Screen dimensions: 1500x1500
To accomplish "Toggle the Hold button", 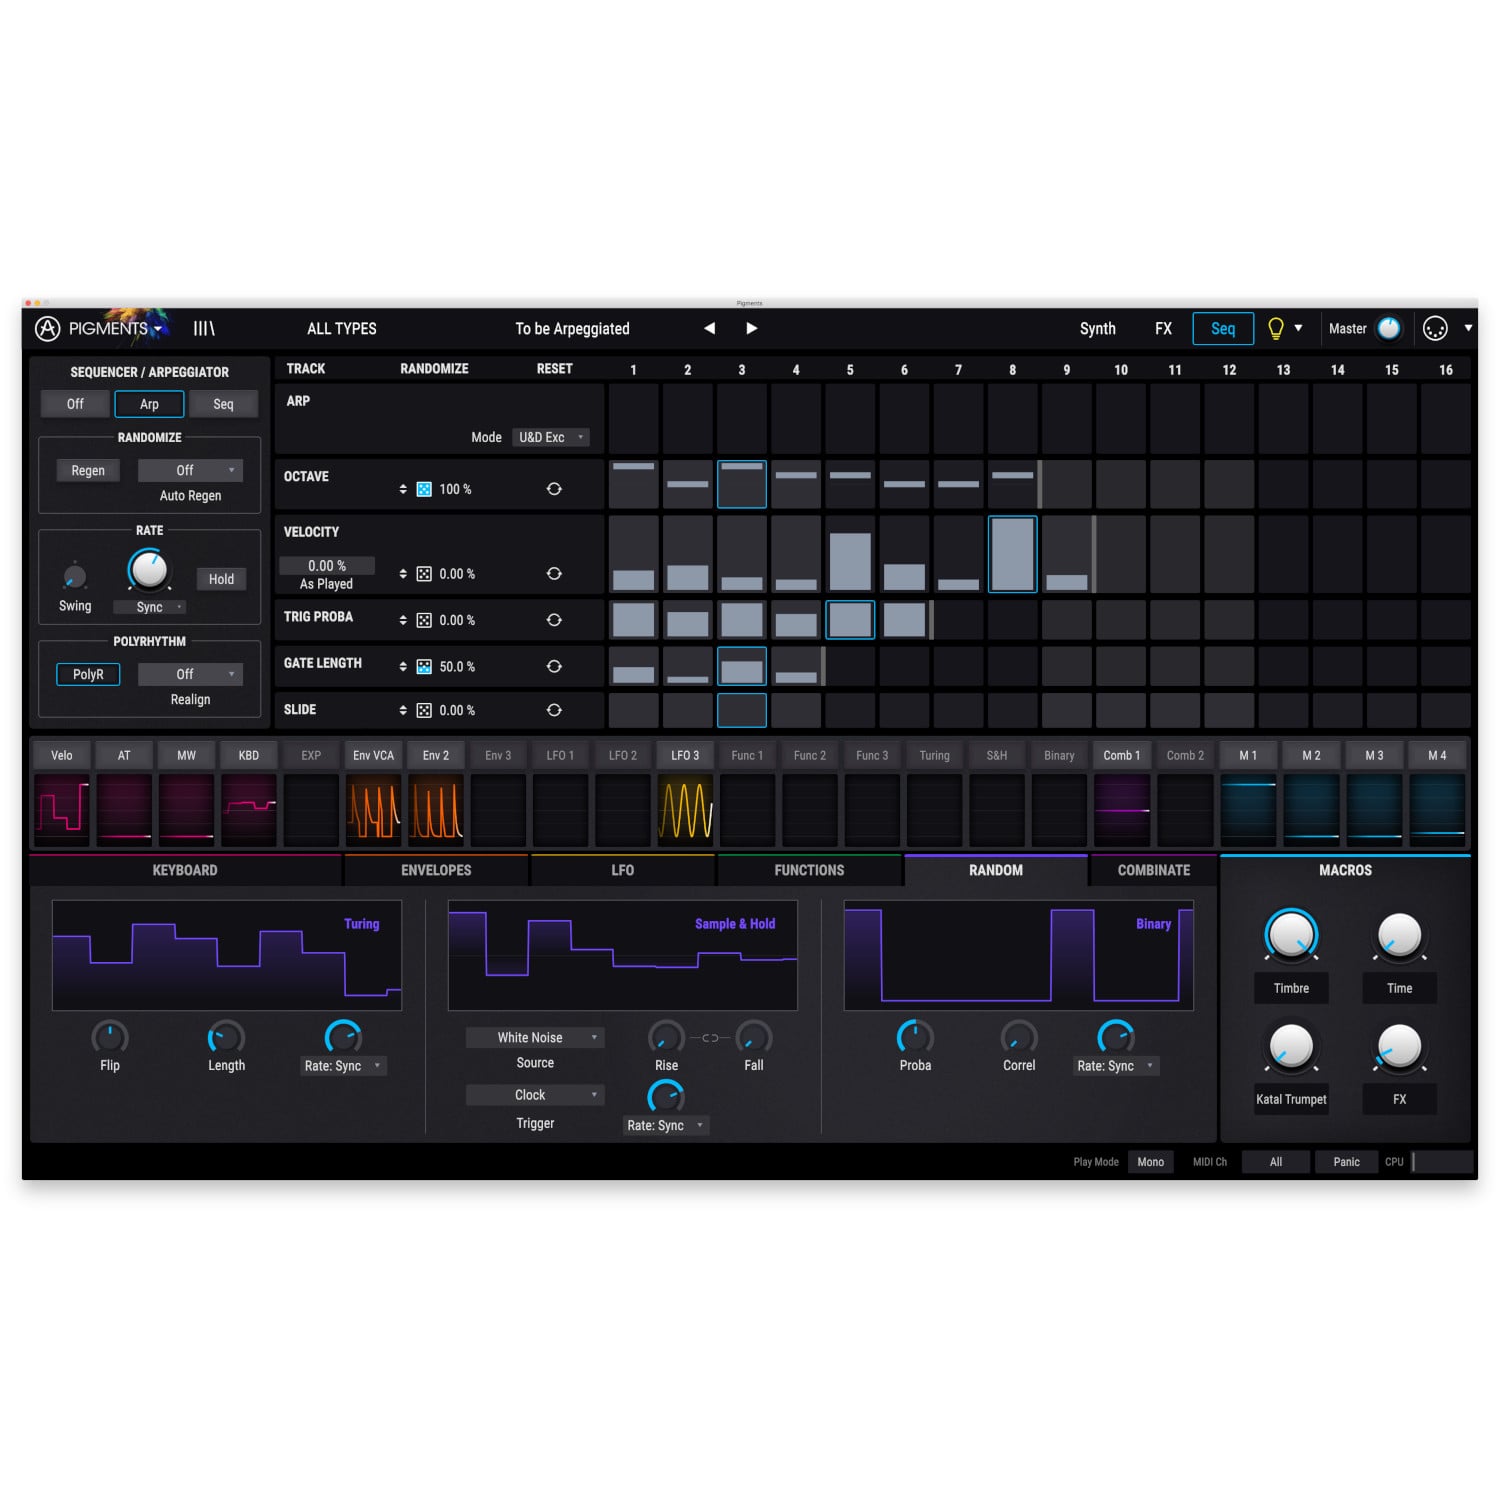I will coord(221,579).
